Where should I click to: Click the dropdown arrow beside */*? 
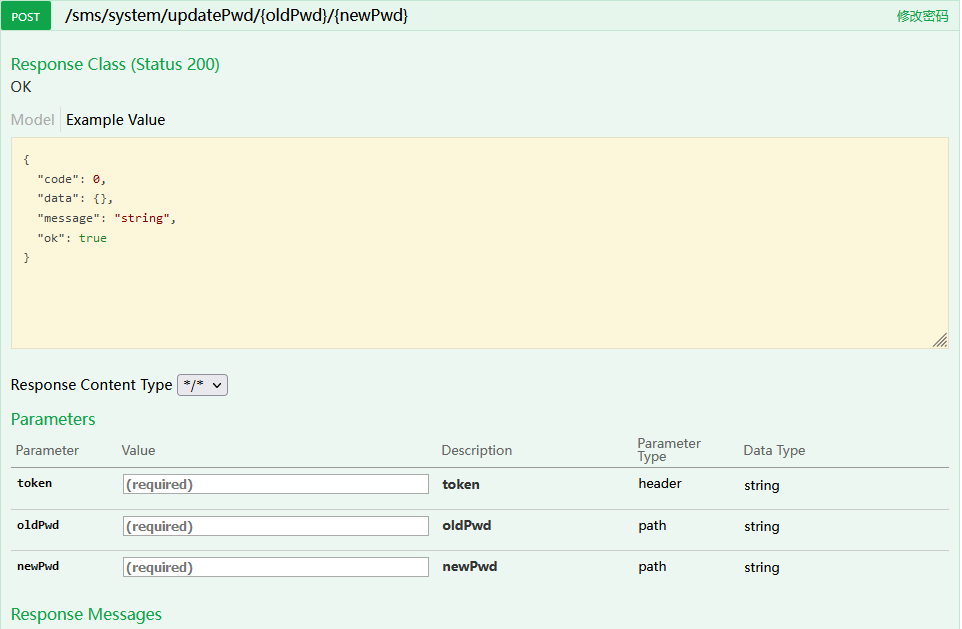click(x=217, y=385)
